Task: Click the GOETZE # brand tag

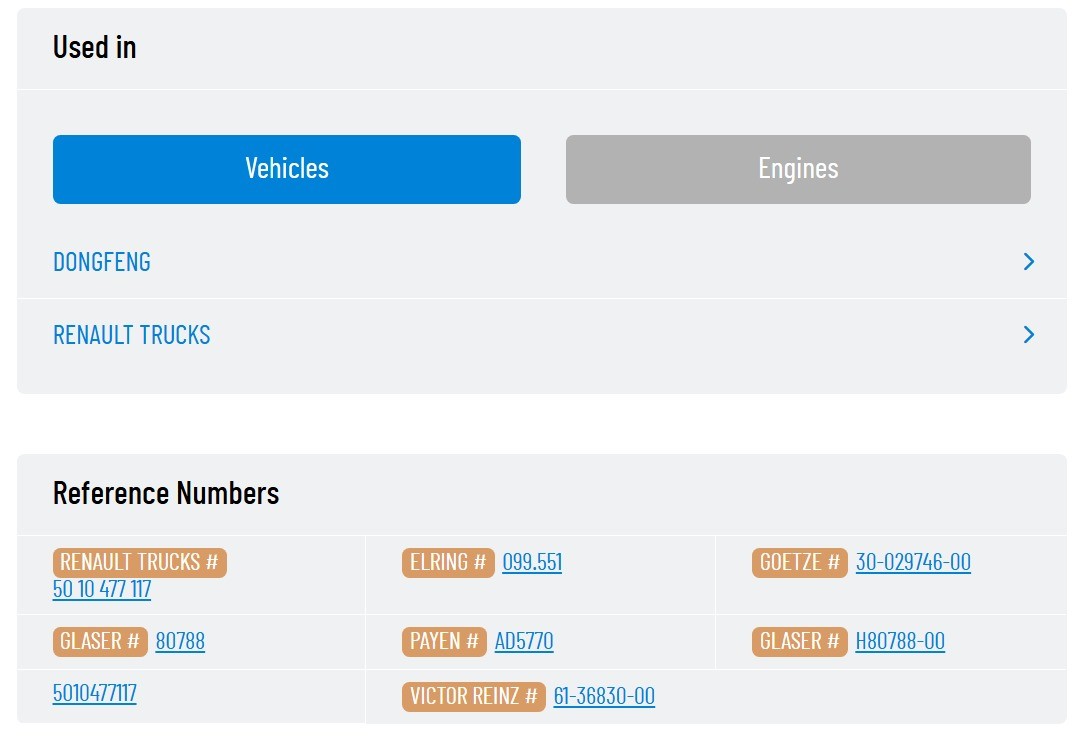Action: [800, 562]
